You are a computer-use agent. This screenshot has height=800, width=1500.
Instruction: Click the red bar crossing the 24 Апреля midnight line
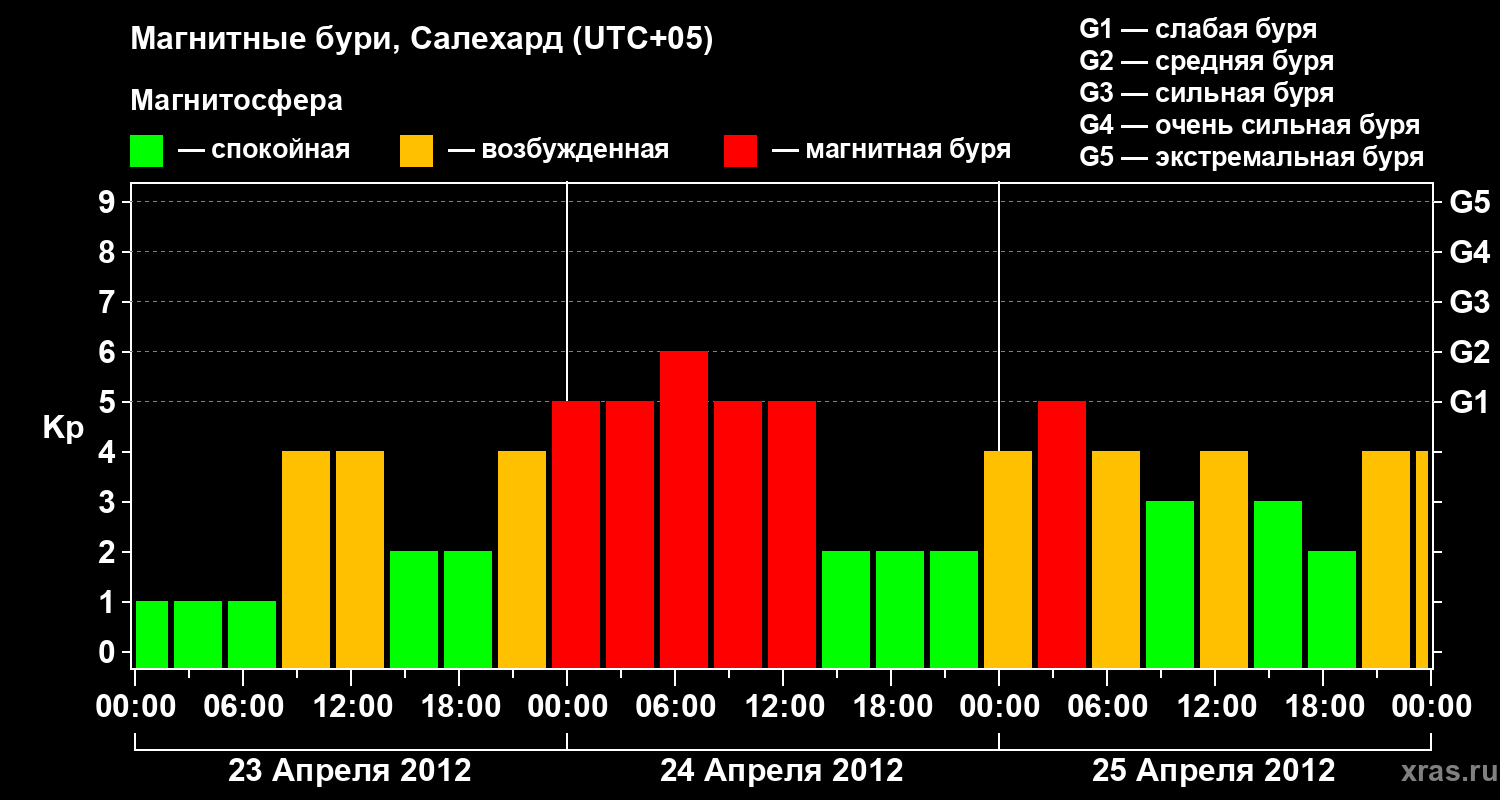click(x=576, y=535)
